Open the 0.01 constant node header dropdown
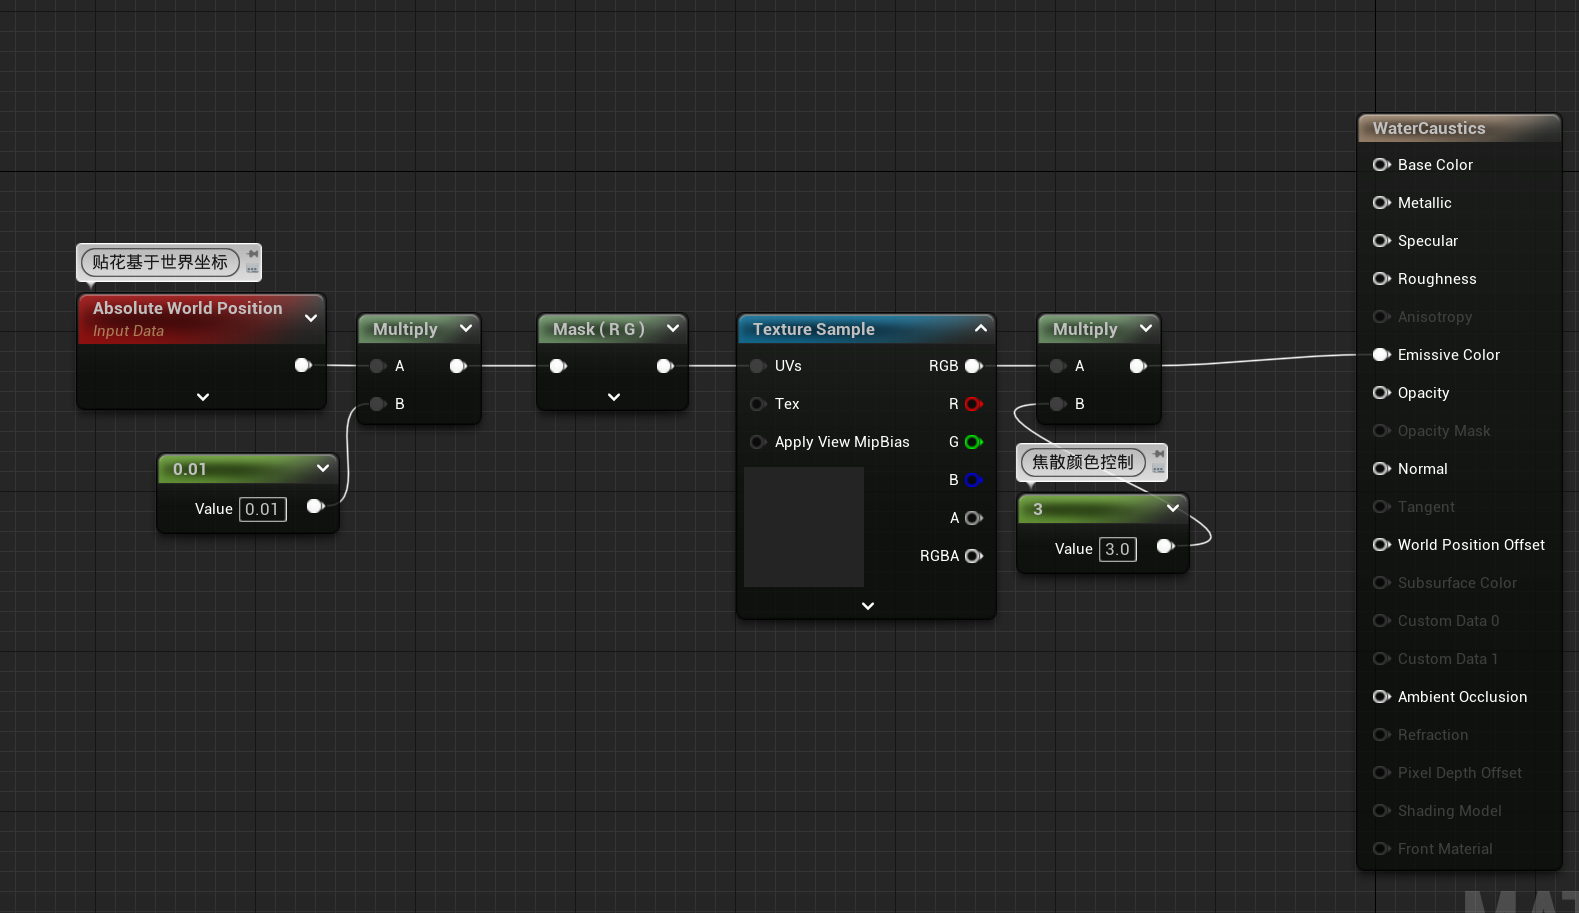Image resolution: width=1579 pixels, height=913 pixels. point(323,468)
